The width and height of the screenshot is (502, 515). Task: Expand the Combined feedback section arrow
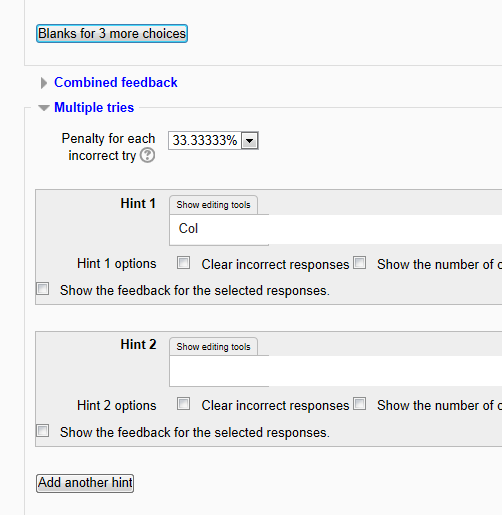(x=44, y=83)
